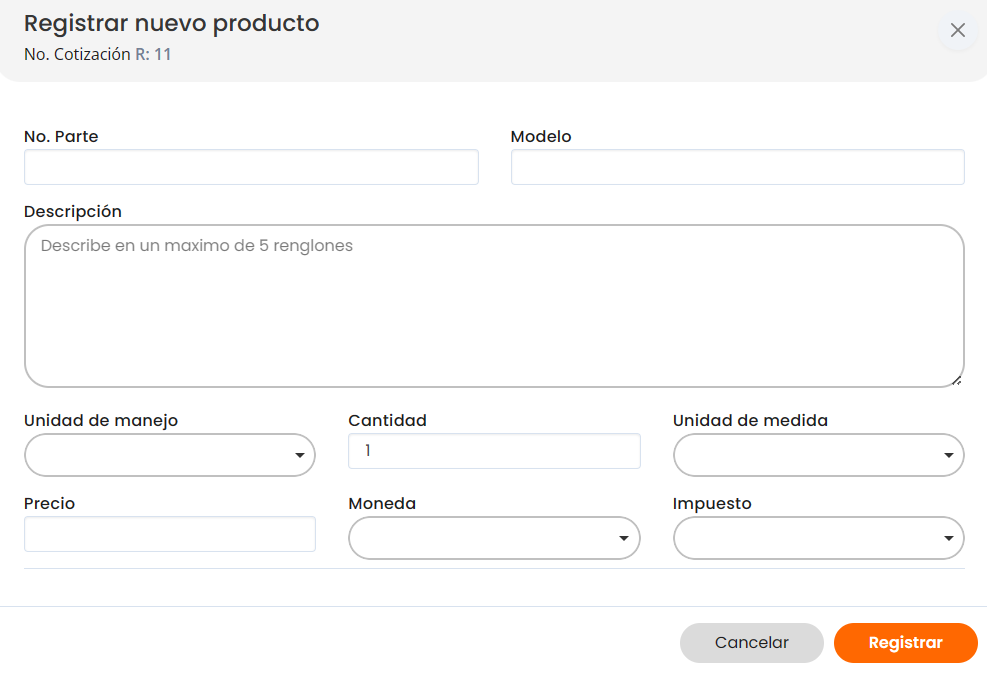Click the "No. Parte" field label
This screenshot has height=674, width=987.
pos(61,137)
